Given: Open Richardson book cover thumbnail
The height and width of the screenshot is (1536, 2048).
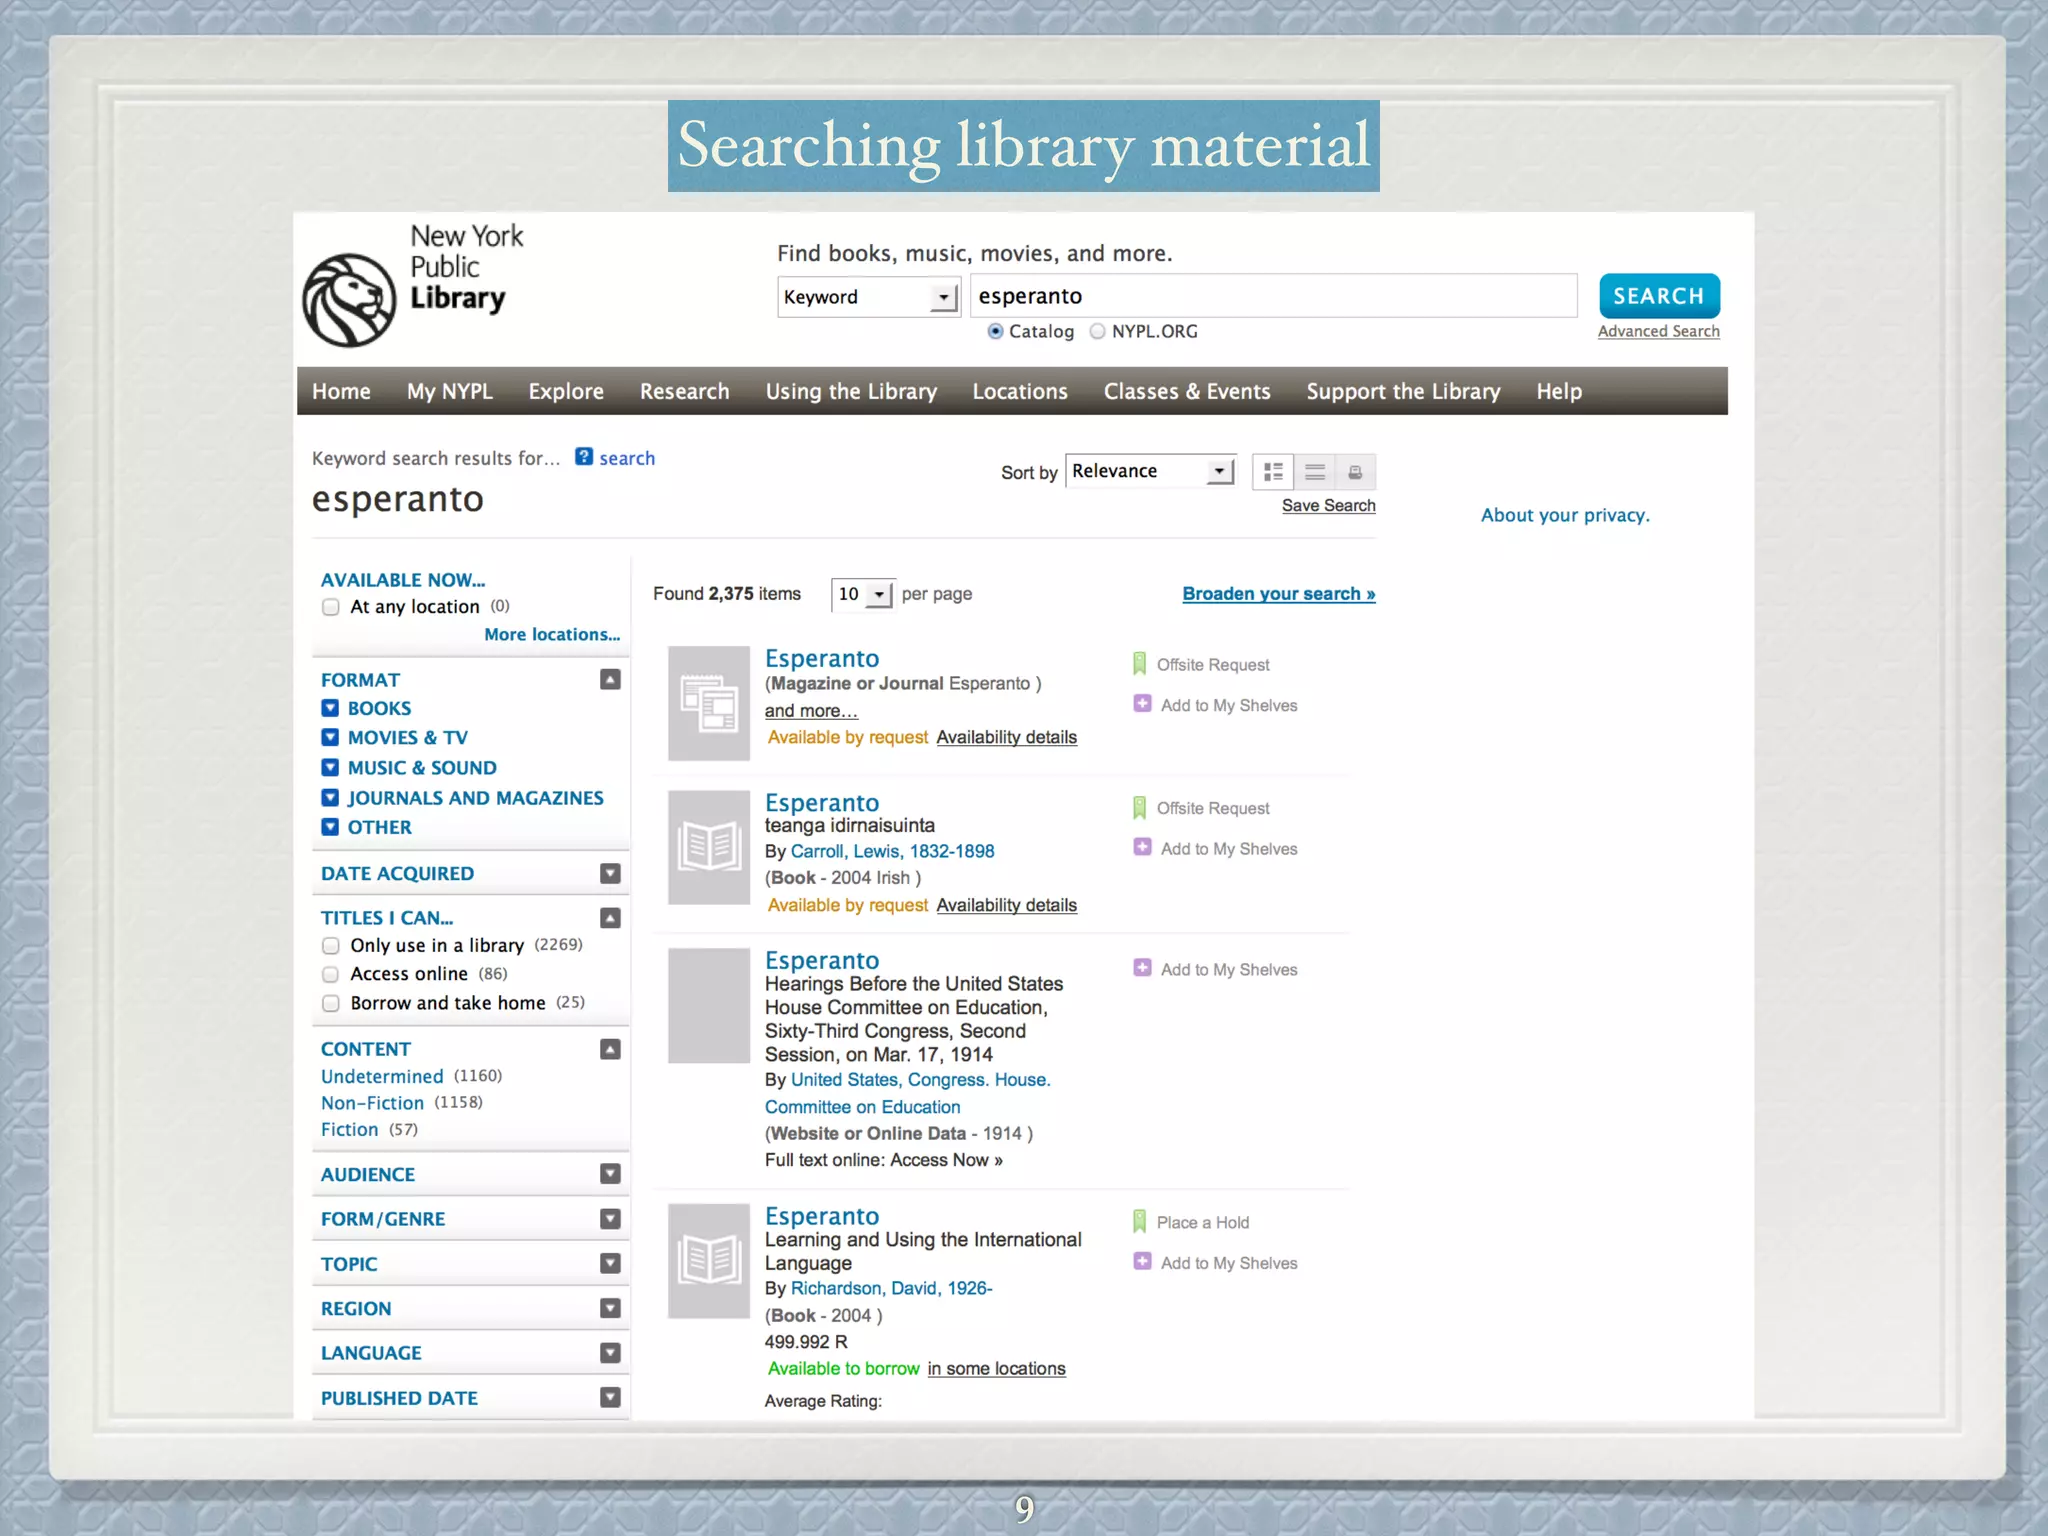Looking at the screenshot, I should 709,1260.
